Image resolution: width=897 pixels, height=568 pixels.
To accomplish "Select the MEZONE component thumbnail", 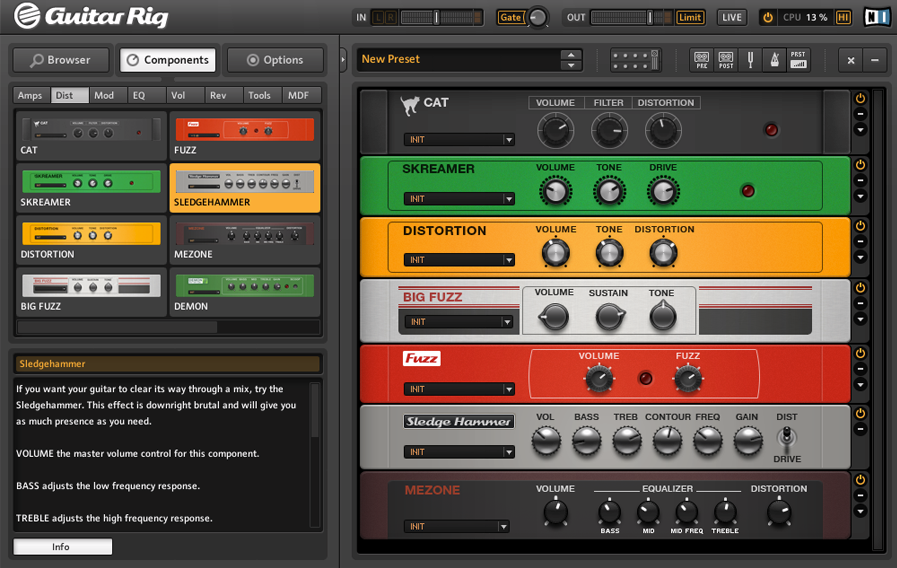I will pyautogui.click(x=244, y=240).
